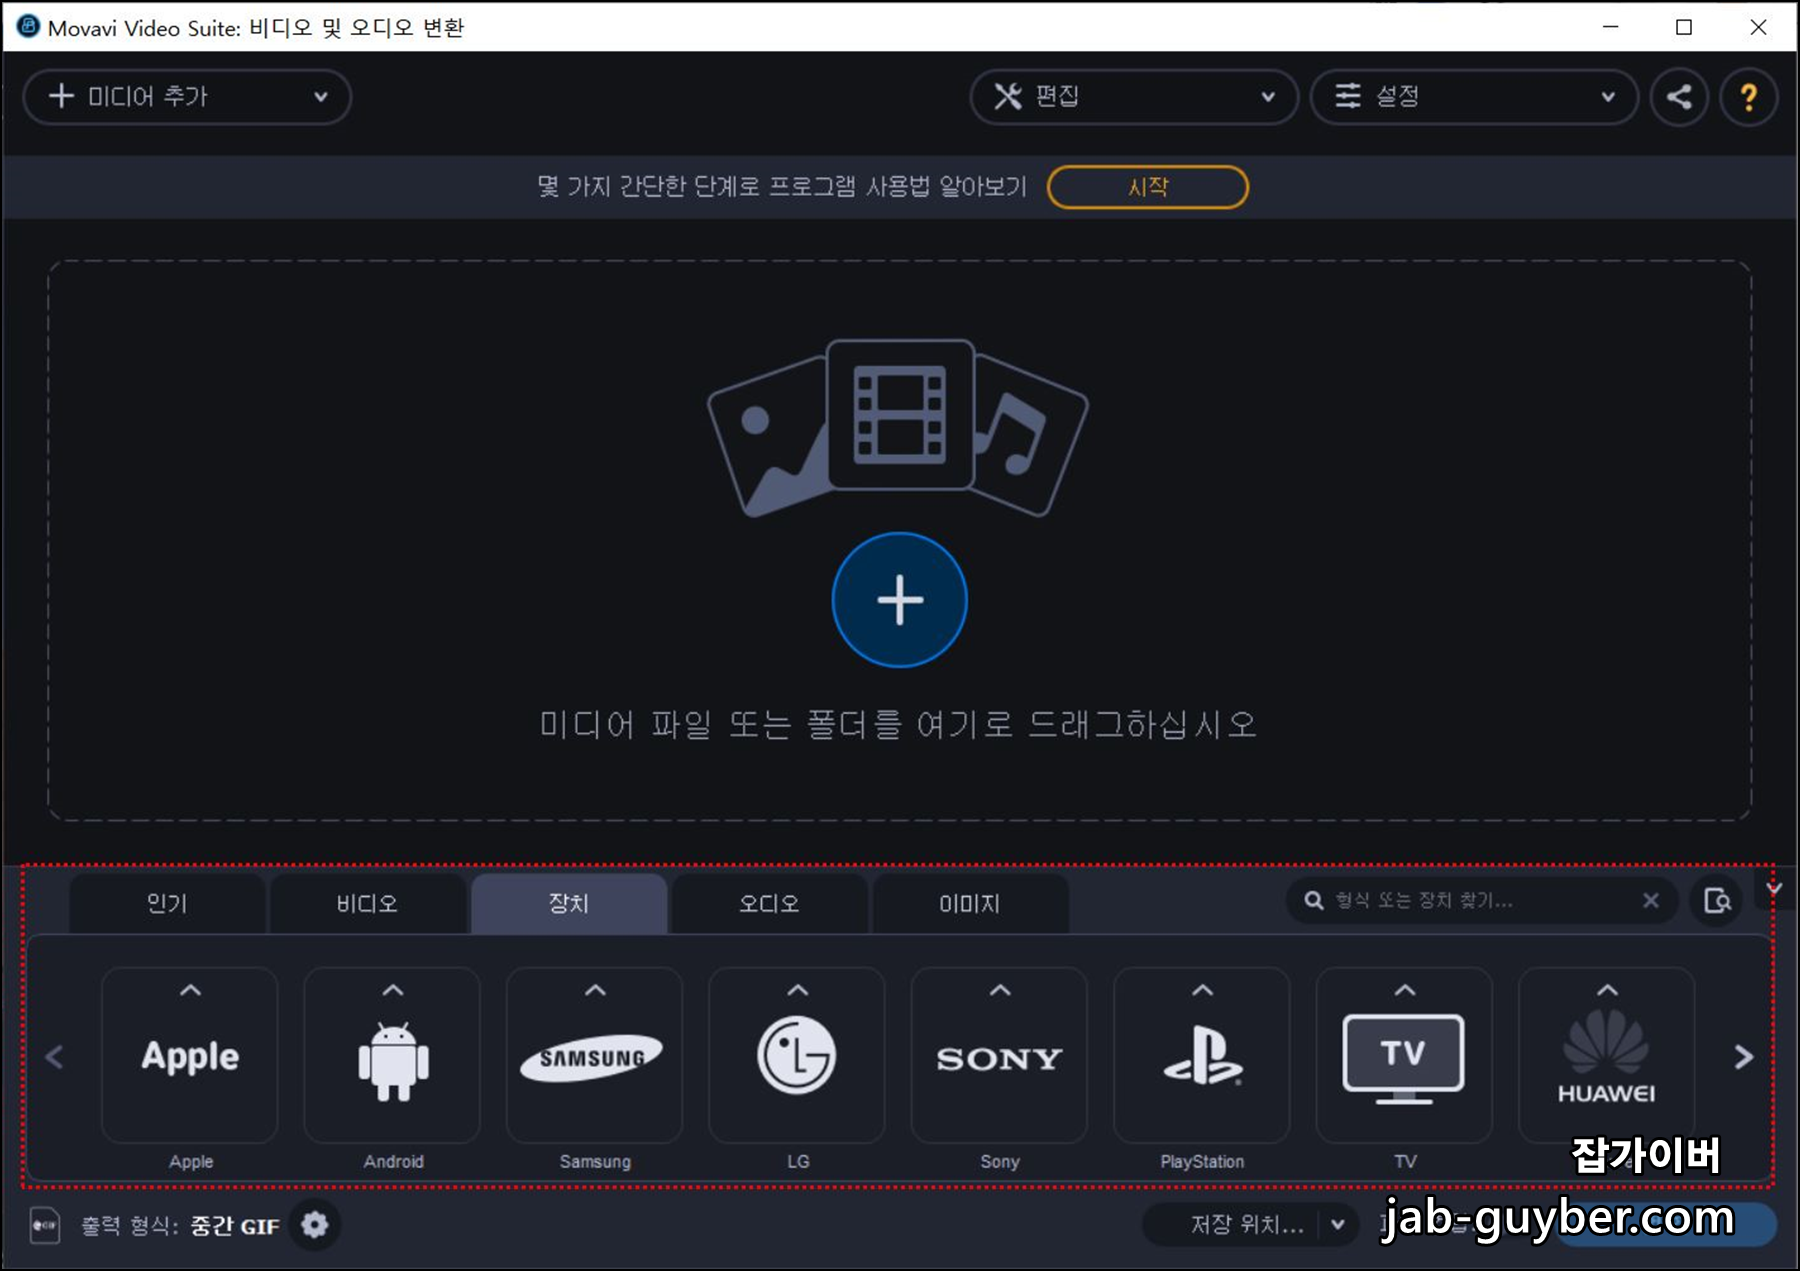The height and width of the screenshot is (1271, 1800).
Task: Click the magnifier icon in format search
Action: pyautogui.click(x=1314, y=901)
